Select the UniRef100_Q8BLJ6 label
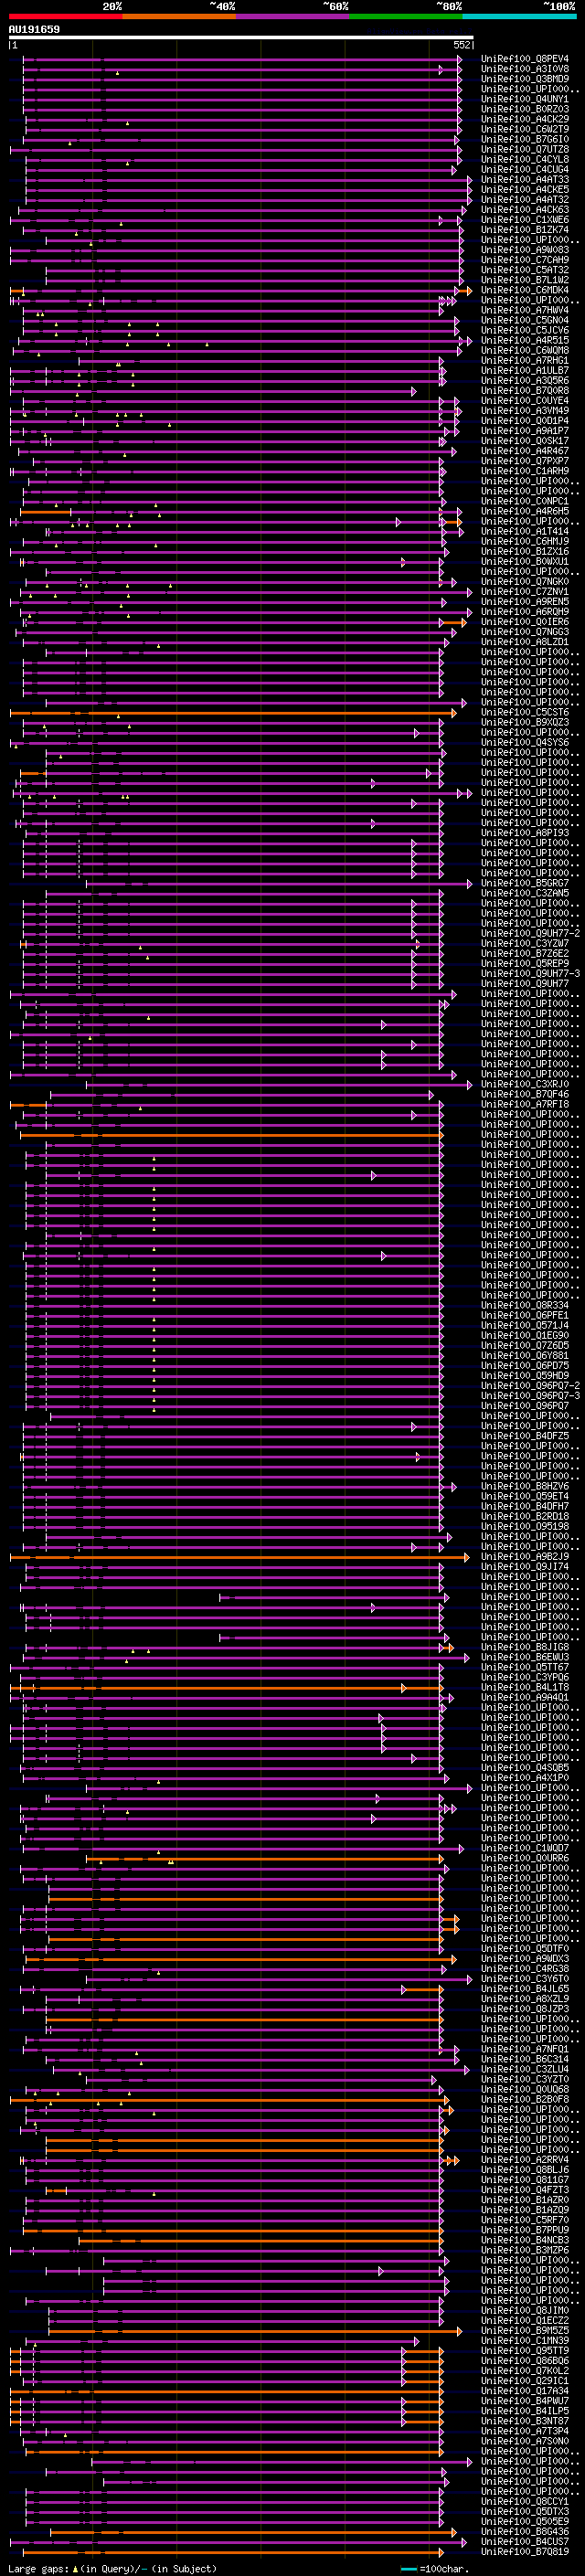 click(x=525, y=2171)
